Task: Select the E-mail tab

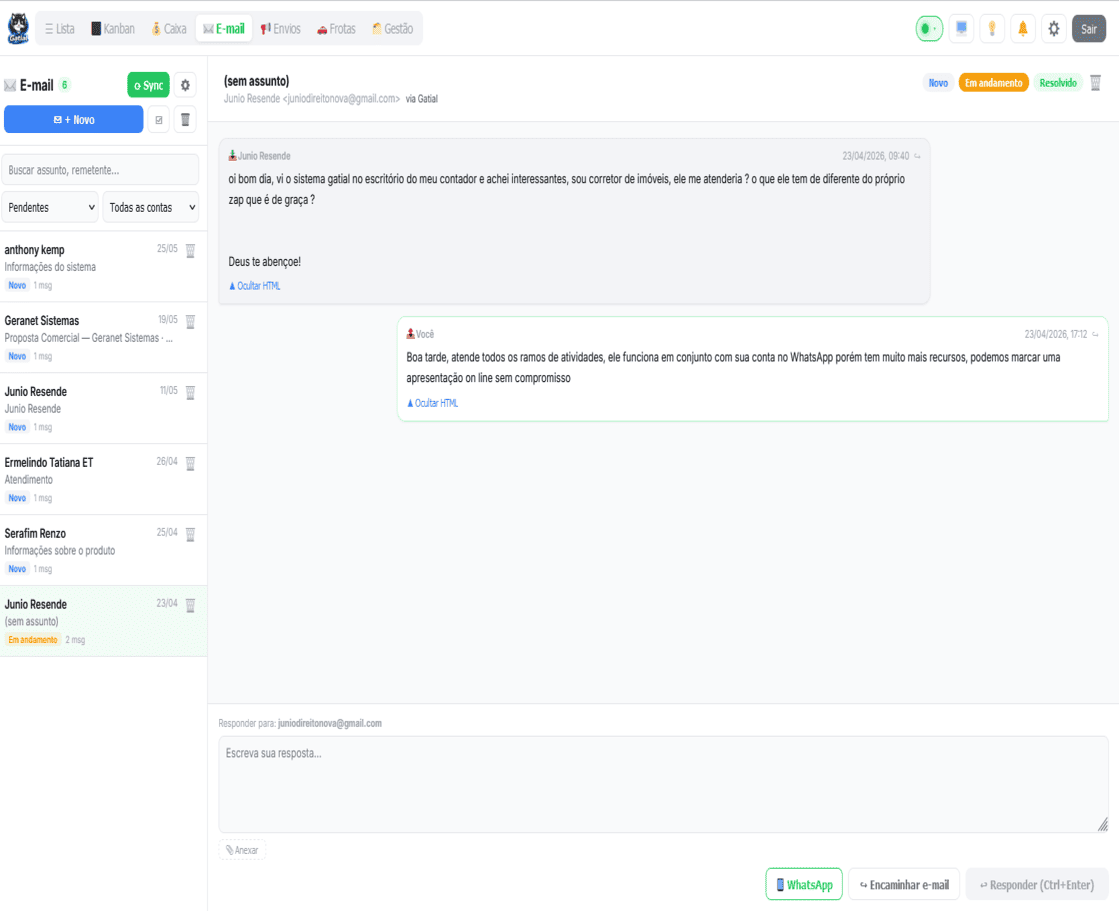Action: coord(223,29)
